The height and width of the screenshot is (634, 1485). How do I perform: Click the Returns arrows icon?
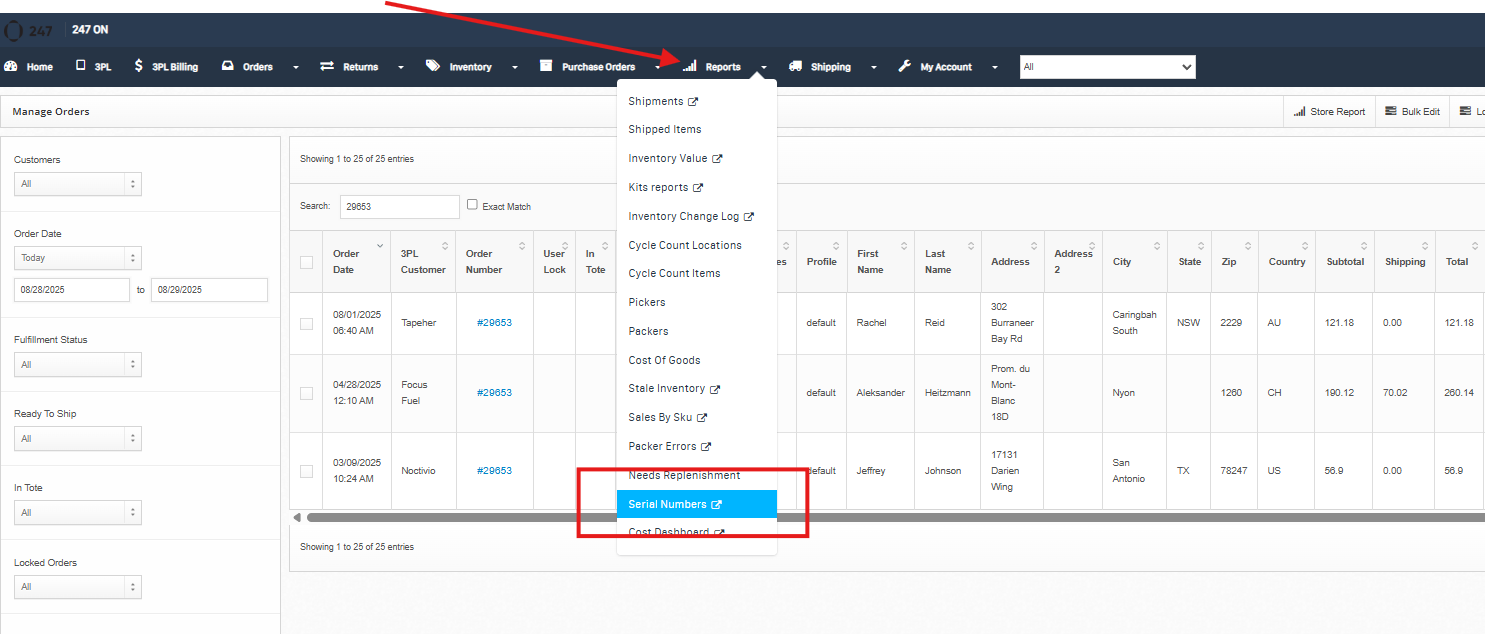point(327,66)
